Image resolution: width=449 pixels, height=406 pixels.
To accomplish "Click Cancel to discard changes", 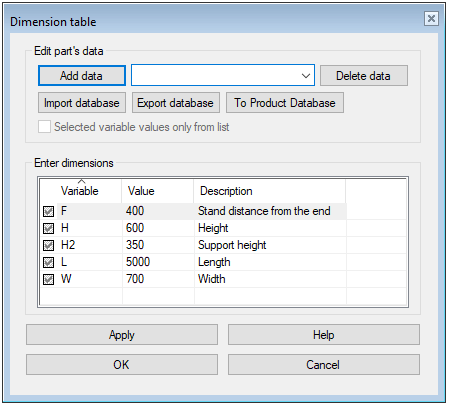I will [324, 364].
